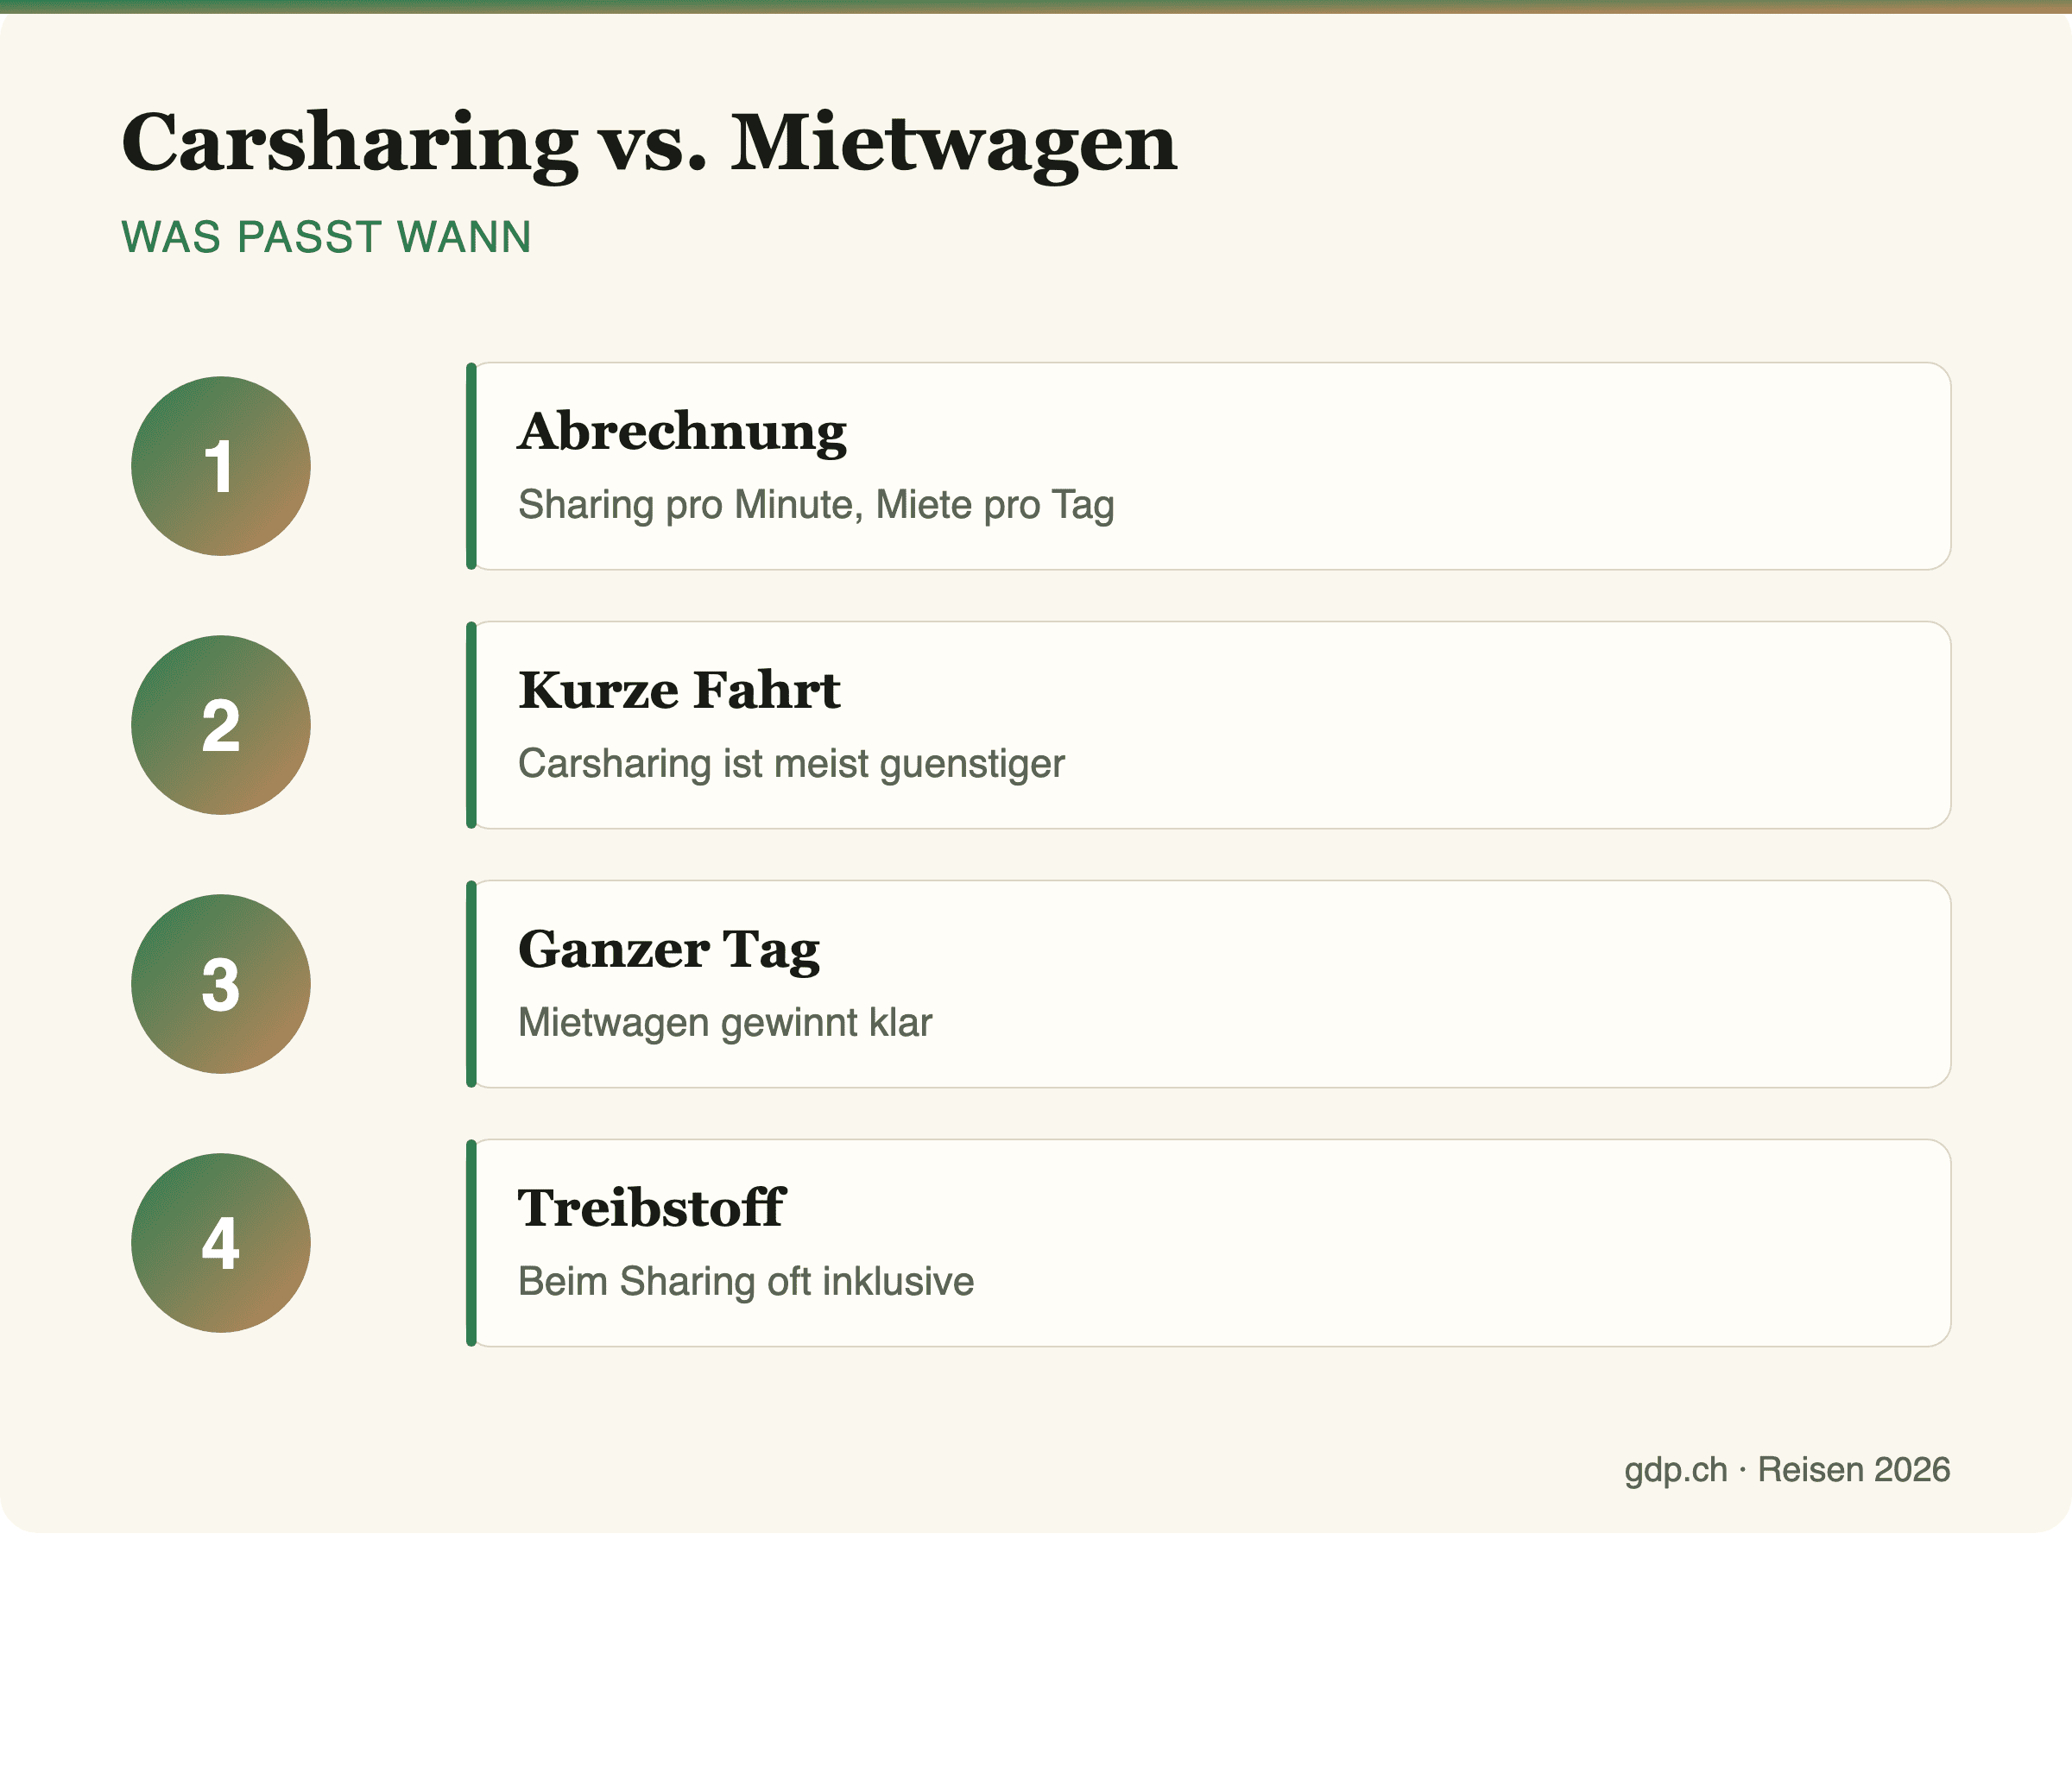Click 'Mietwagen gewinnt klar' description
Viewport: 2072px width, 1792px height.
725,1023
